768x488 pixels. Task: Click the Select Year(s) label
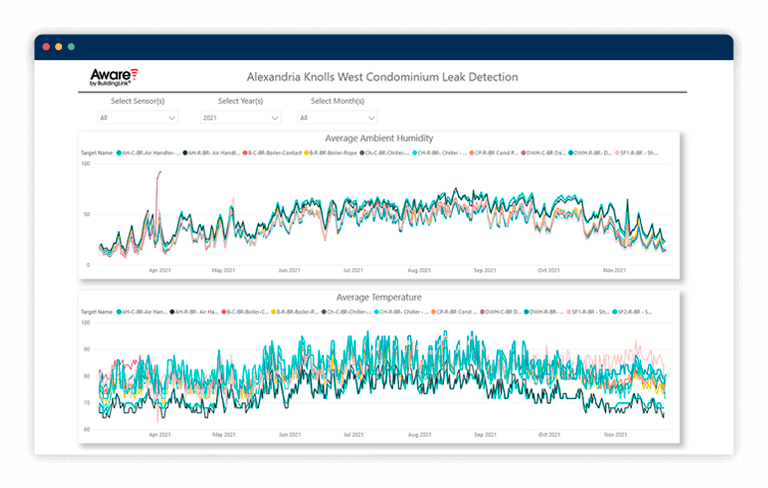tap(240, 101)
